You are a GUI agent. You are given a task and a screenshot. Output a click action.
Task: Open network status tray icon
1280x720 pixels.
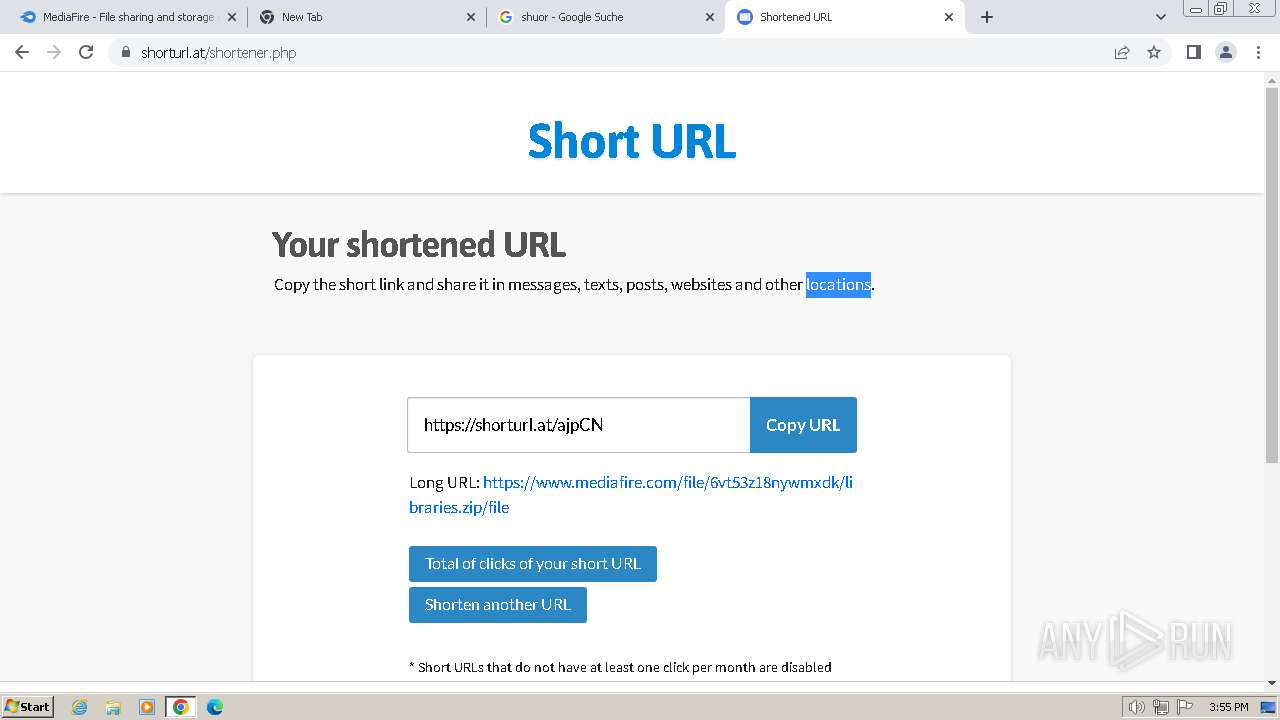1161,707
